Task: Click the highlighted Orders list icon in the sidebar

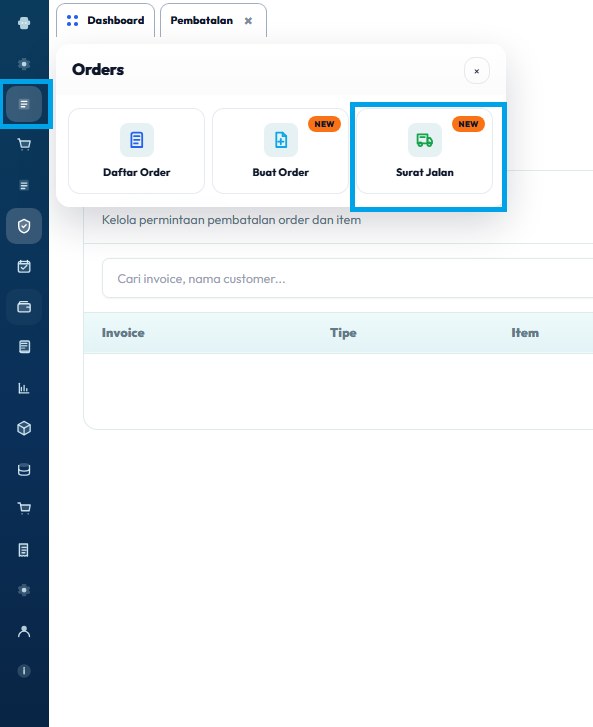Action: pos(24,104)
